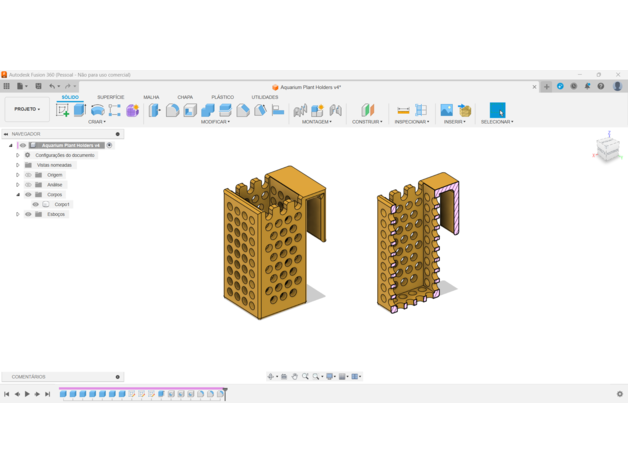
Task: Switch to the SUPERFÍCIE tab
Action: click(x=110, y=97)
